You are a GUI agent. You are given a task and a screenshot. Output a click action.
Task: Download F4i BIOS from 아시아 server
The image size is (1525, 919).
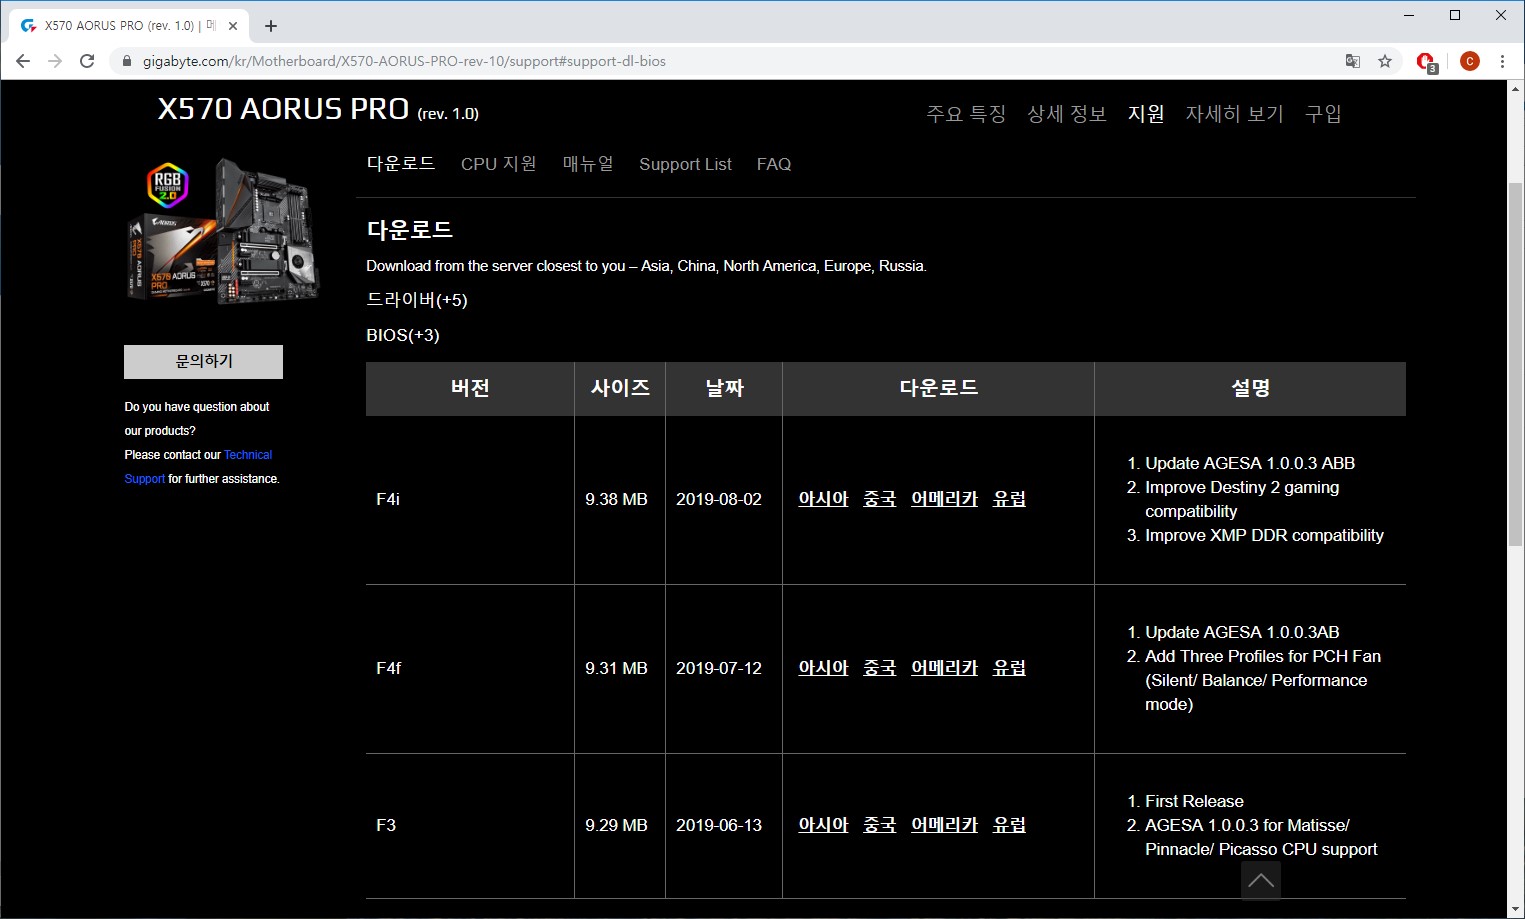click(x=823, y=499)
